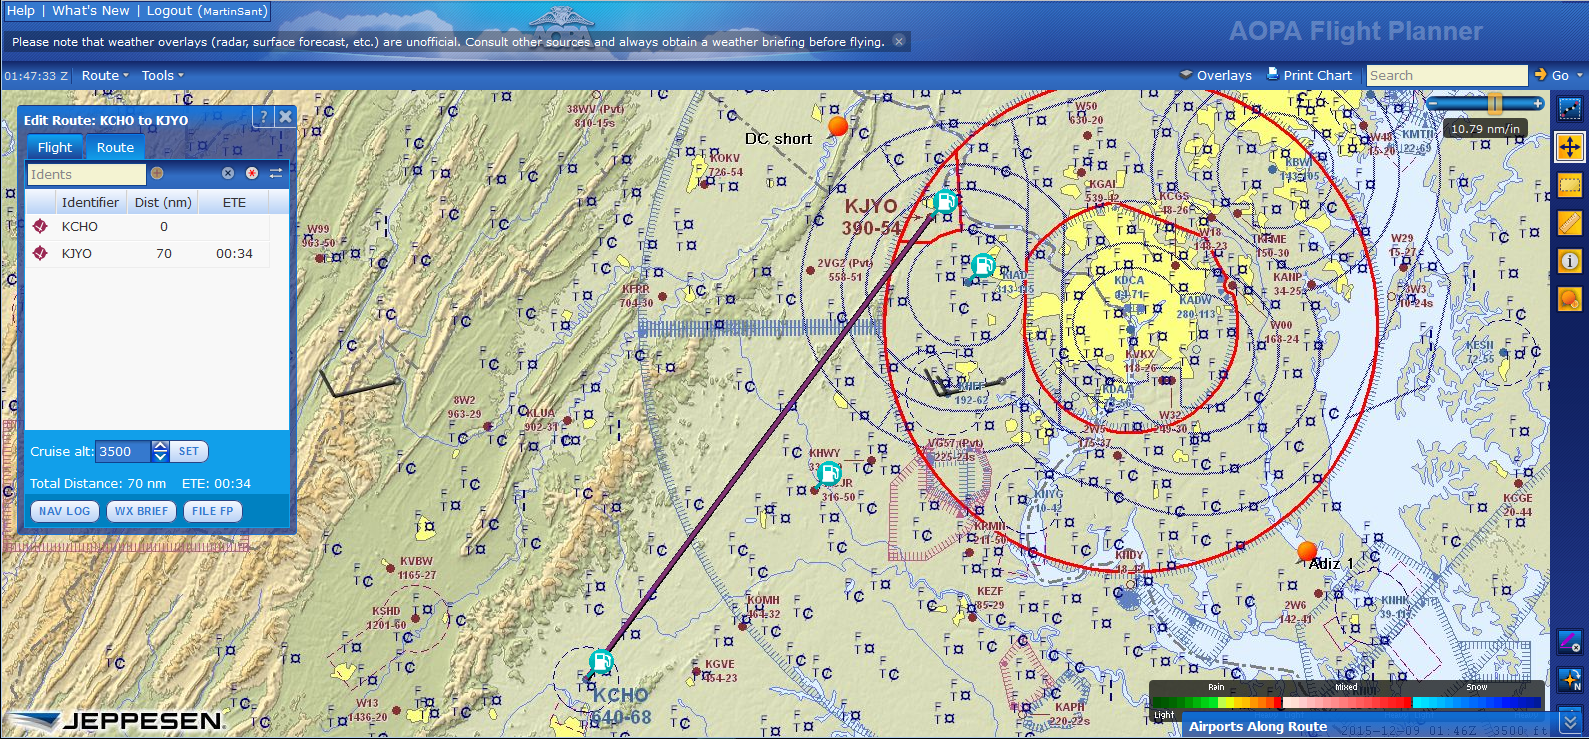Viewport: 1589px width, 739px height.
Task: Click the KCHO waypoint row icon
Action: click(40, 227)
